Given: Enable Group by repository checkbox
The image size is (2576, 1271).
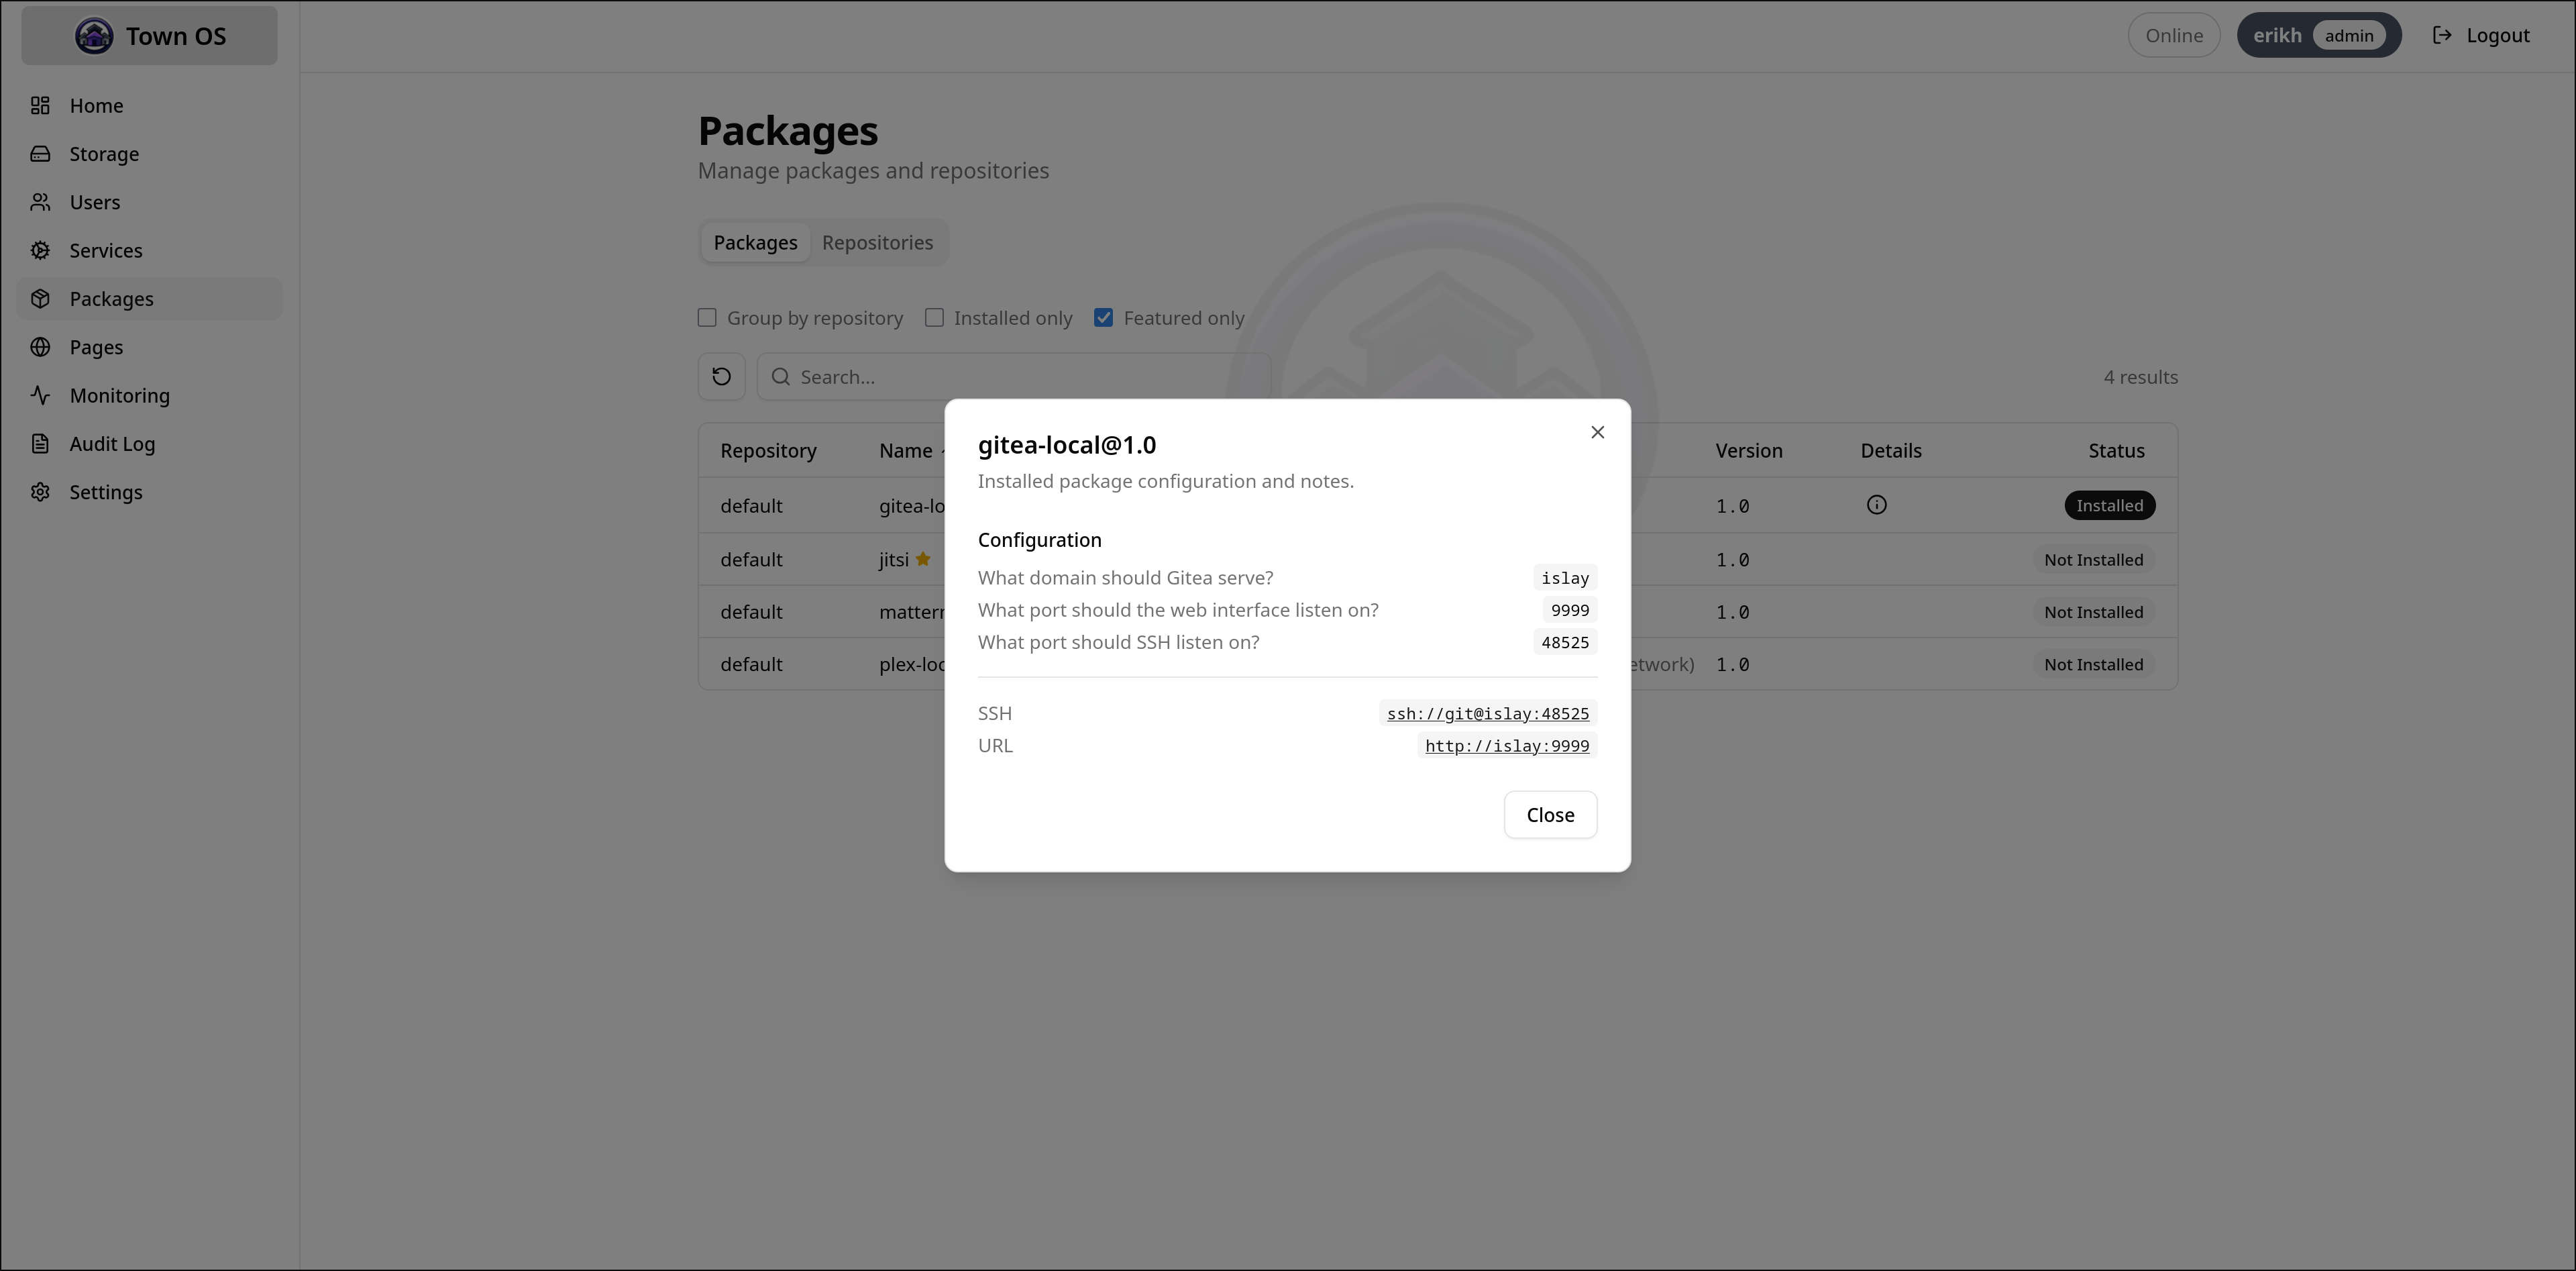Looking at the screenshot, I should coord(707,318).
